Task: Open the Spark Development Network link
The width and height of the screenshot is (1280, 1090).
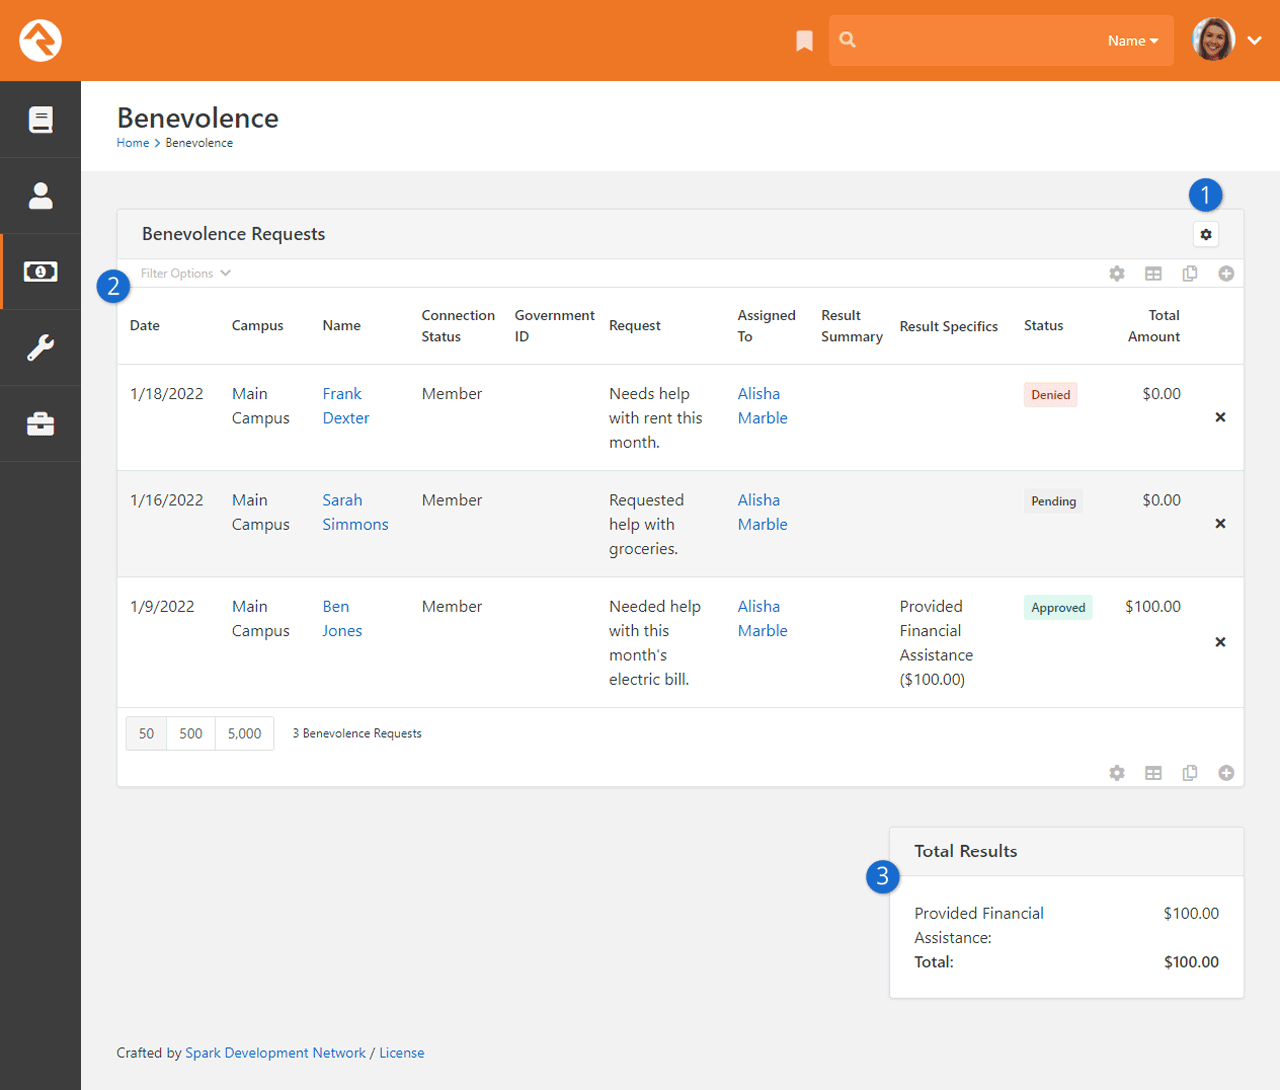Action: (275, 1053)
